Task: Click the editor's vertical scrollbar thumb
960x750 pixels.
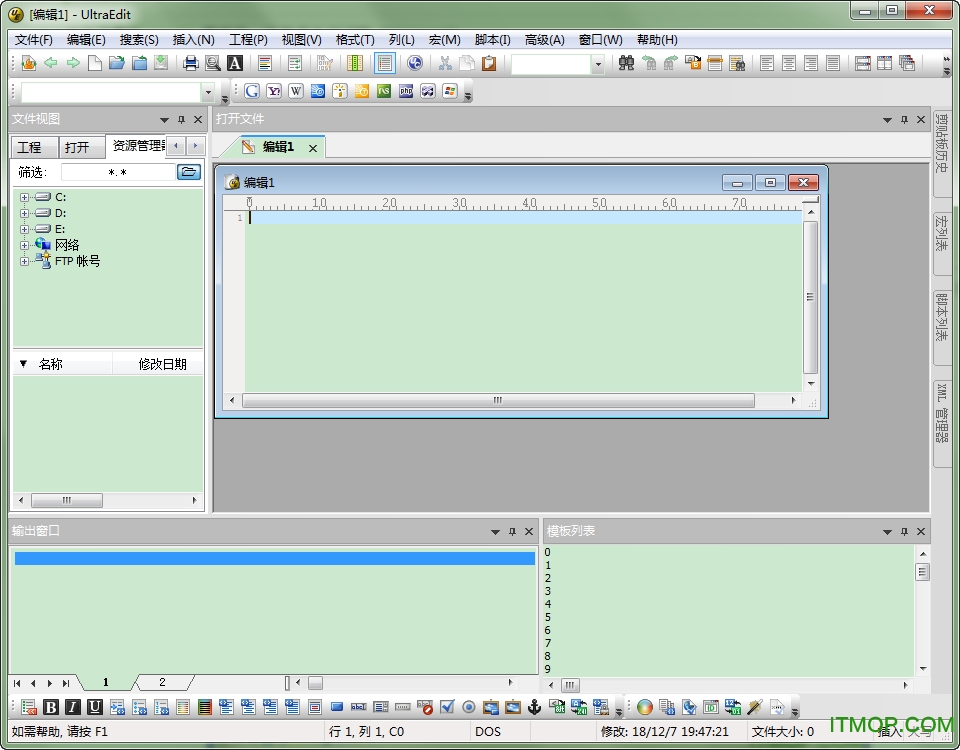Action: click(811, 297)
